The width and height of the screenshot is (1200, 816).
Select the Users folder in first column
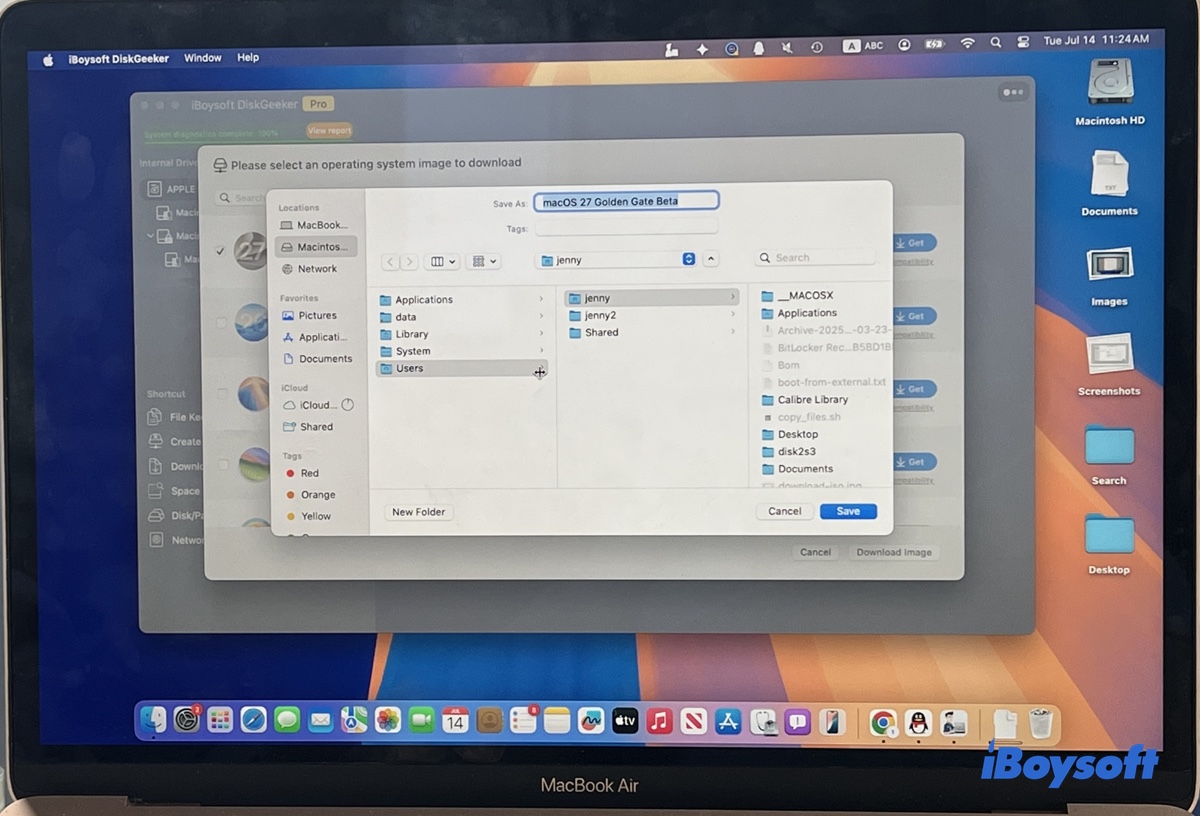[462, 368]
